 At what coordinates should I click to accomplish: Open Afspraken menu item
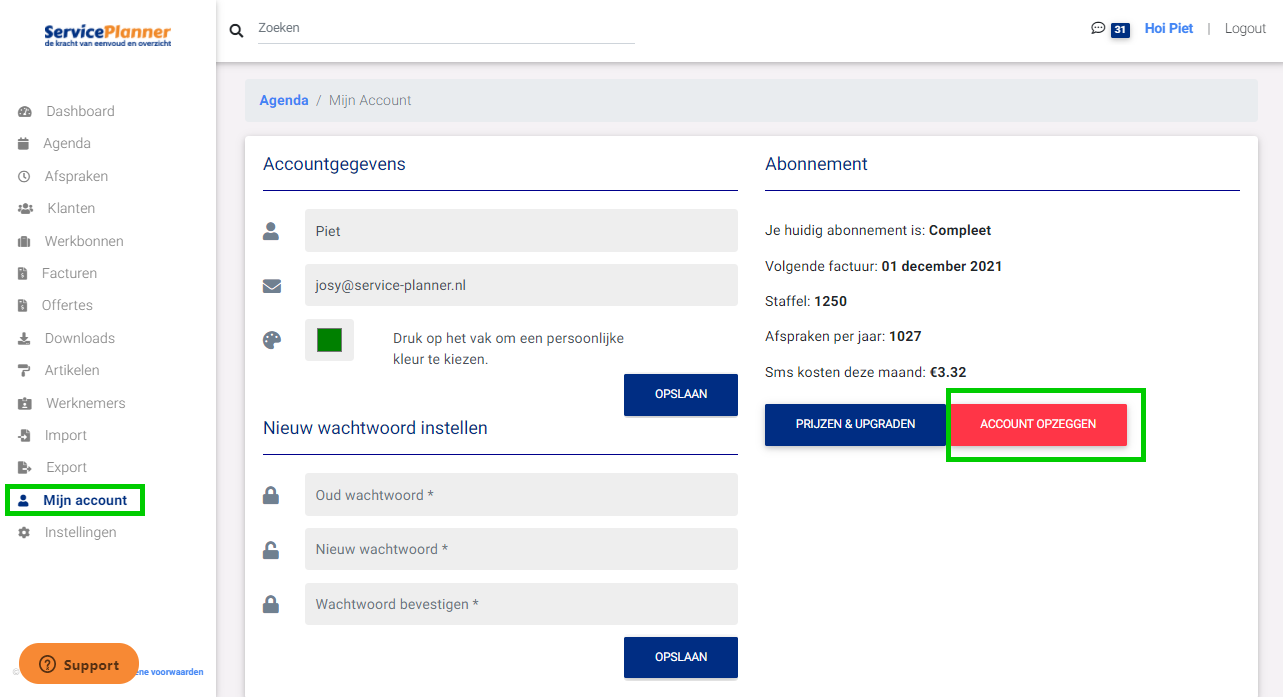[76, 176]
